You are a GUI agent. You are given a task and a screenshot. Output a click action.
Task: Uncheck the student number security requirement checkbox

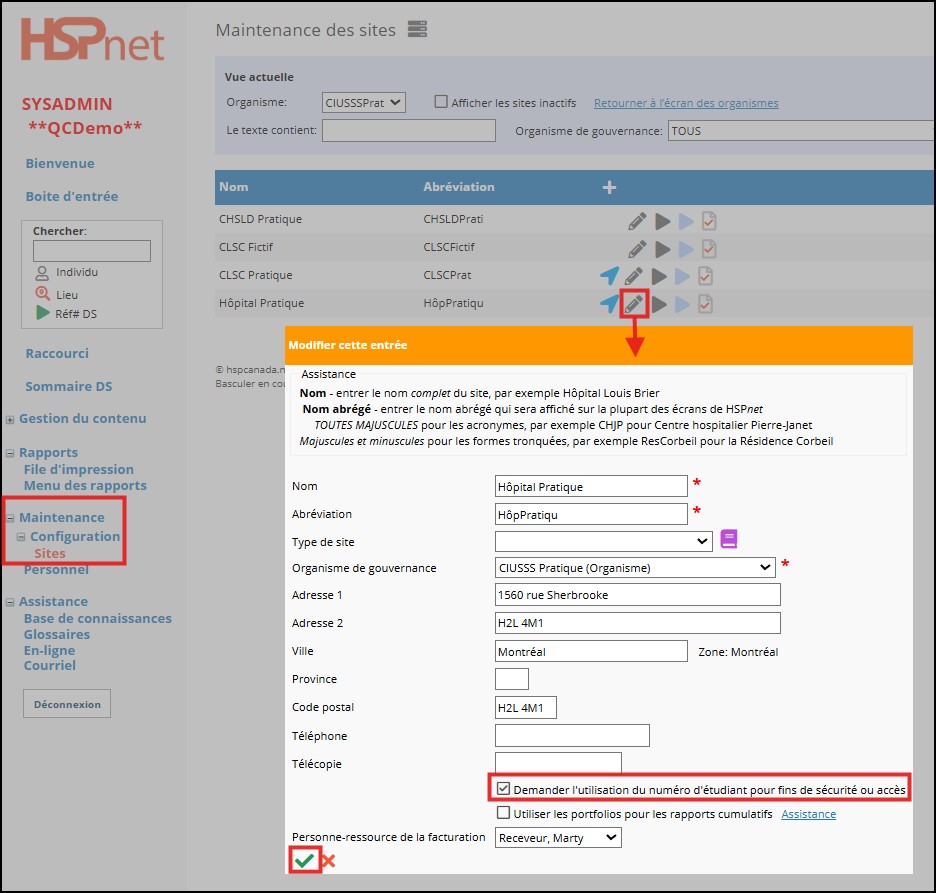point(503,789)
